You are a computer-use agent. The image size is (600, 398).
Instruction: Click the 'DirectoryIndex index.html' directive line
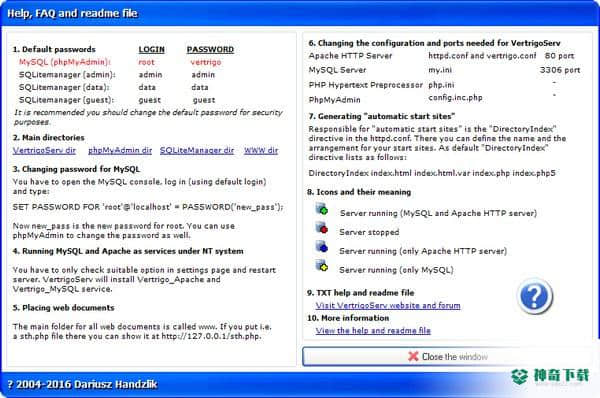(x=432, y=173)
